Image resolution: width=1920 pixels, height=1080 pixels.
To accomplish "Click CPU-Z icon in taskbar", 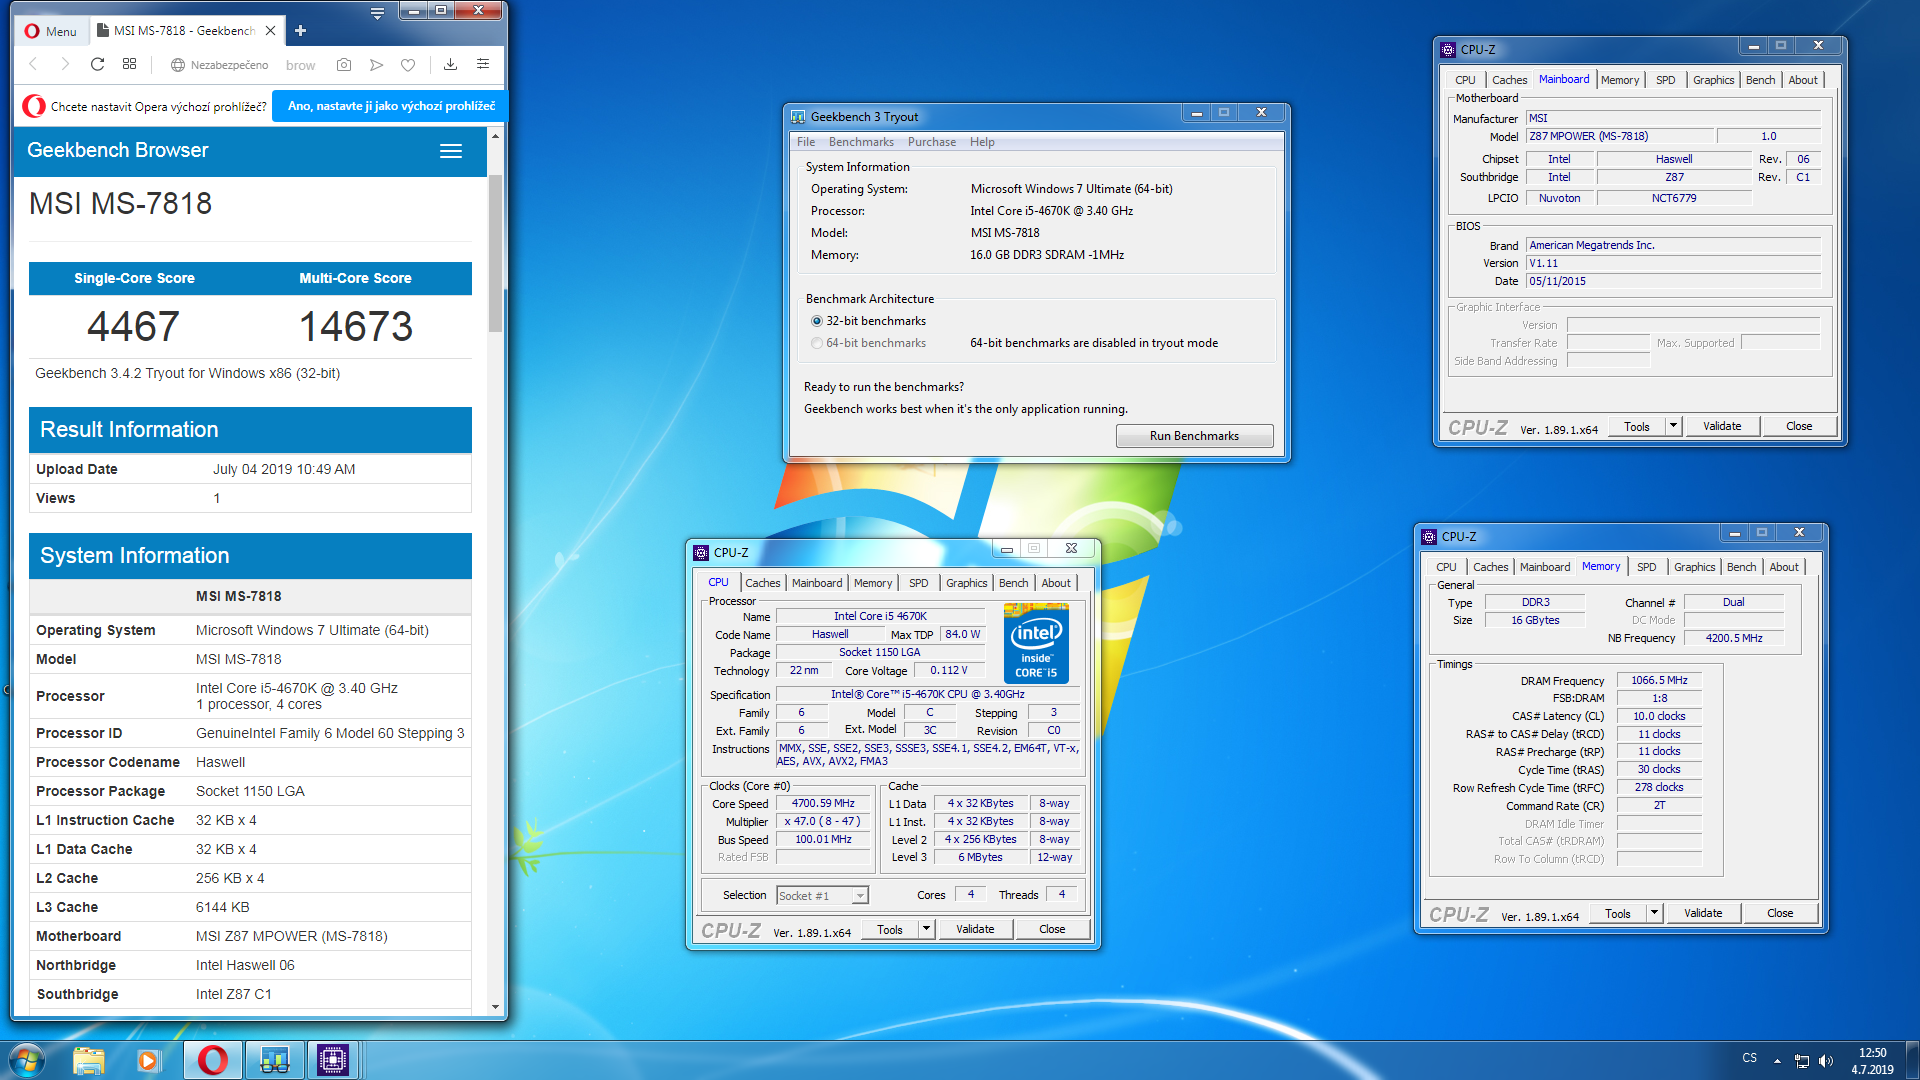I will coord(333,1060).
